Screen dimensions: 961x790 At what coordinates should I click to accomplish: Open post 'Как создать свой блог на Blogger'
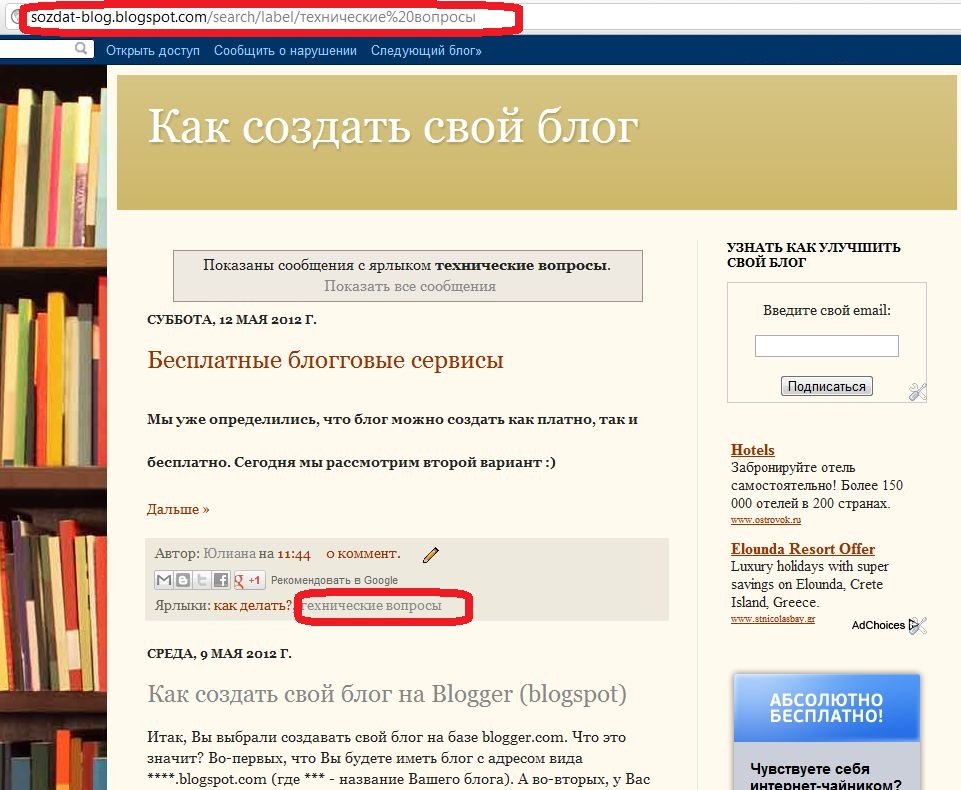pyautogui.click(x=387, y=694)
